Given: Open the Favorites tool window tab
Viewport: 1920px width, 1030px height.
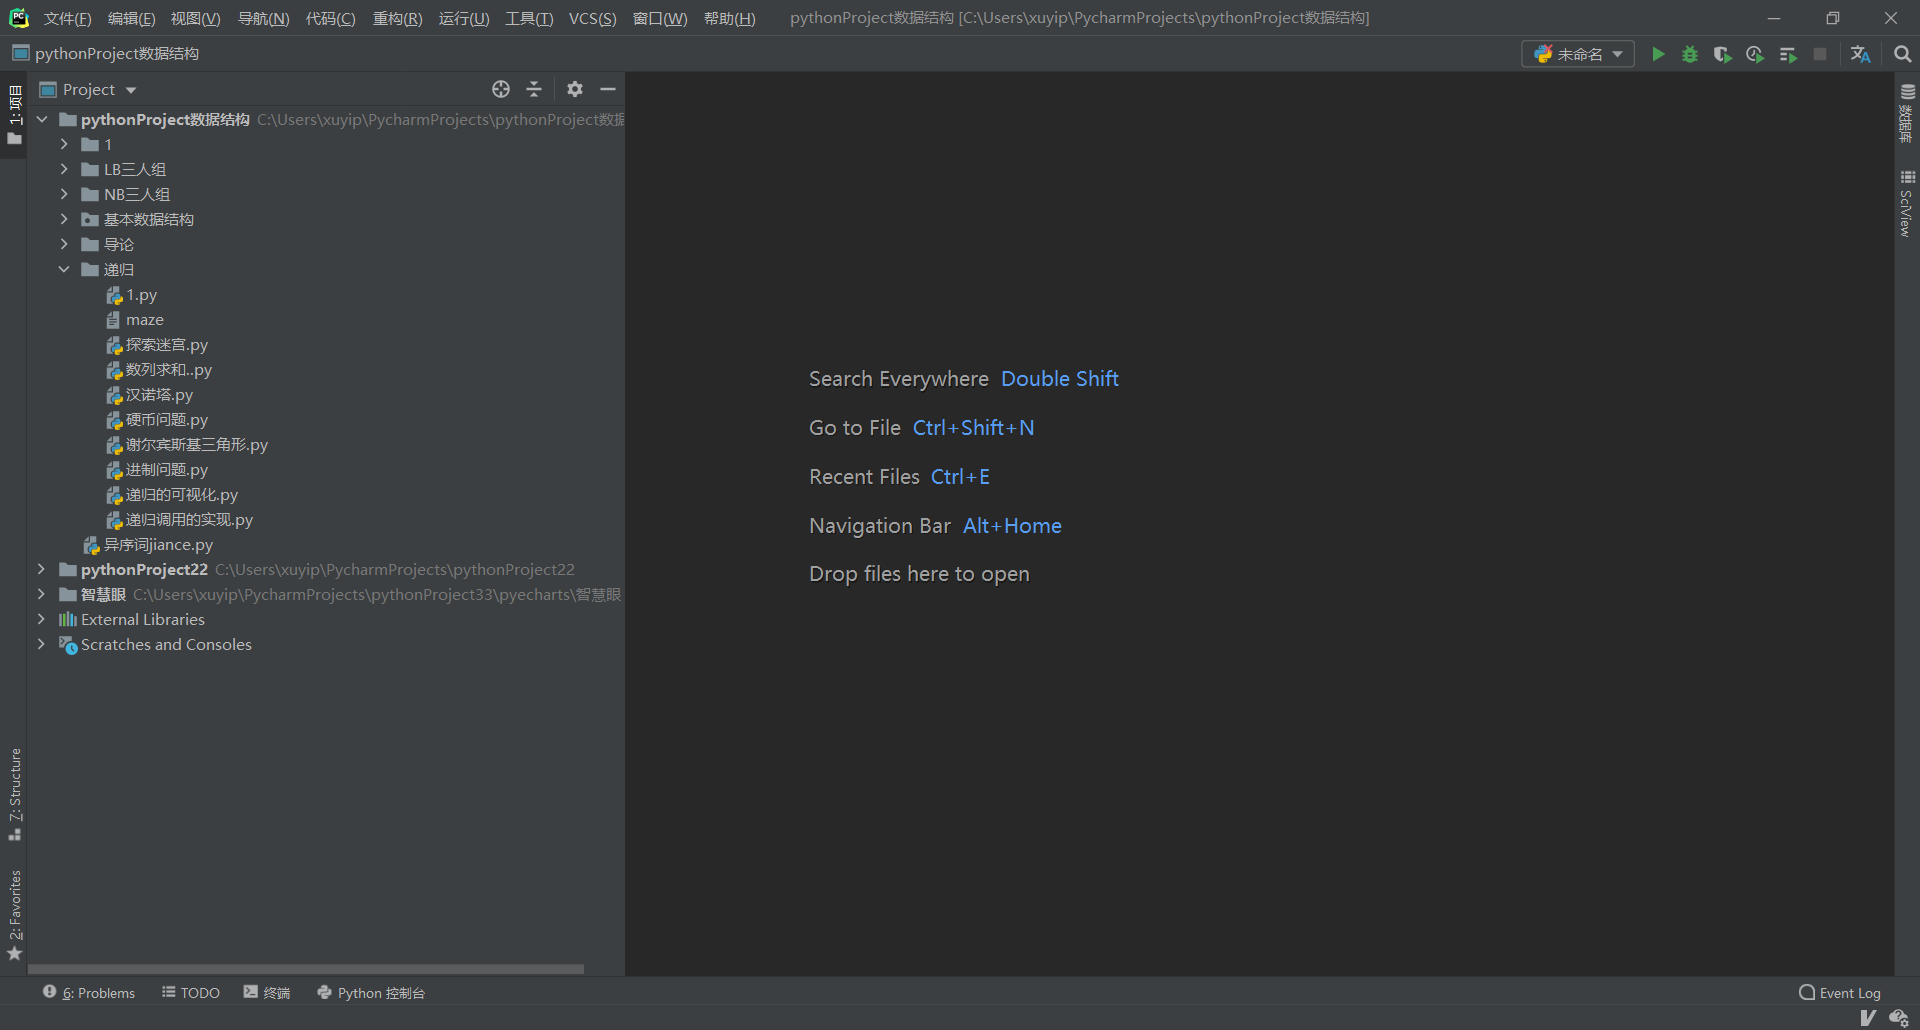Looking at the screenshot, I should pyautogui.click(x=14, y=915).
